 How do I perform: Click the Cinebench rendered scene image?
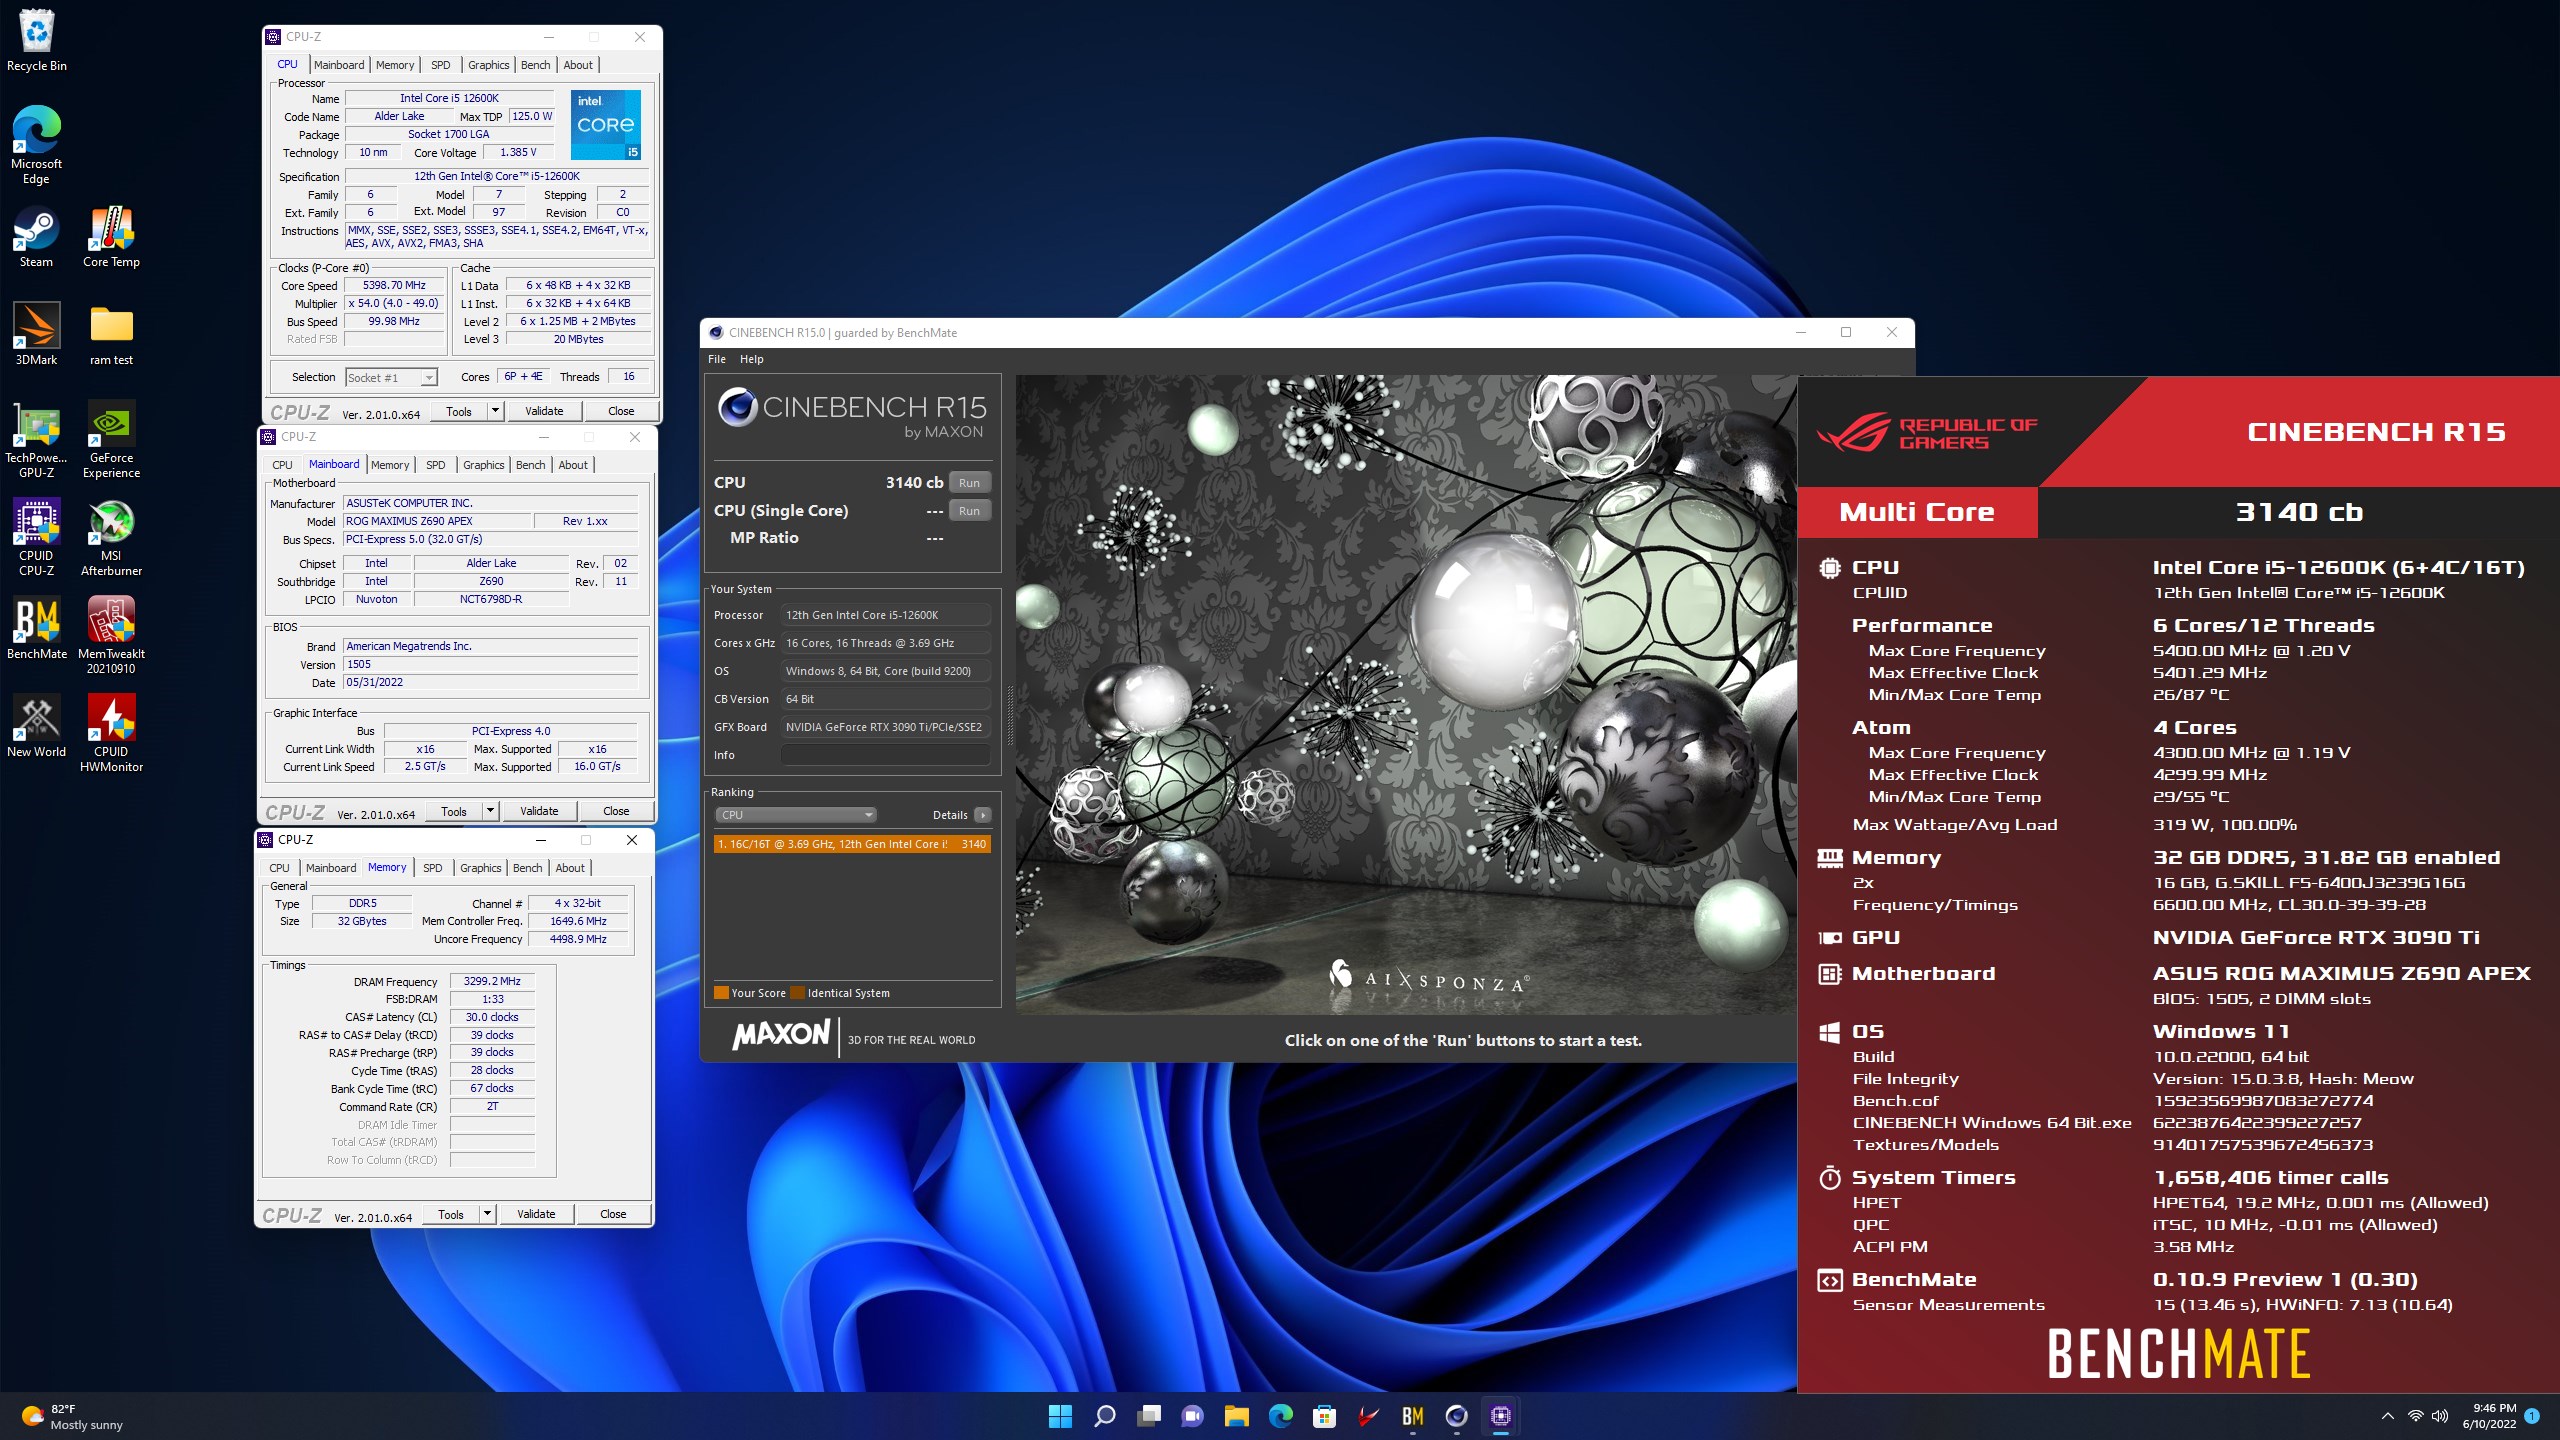(x=1406, y=694)
